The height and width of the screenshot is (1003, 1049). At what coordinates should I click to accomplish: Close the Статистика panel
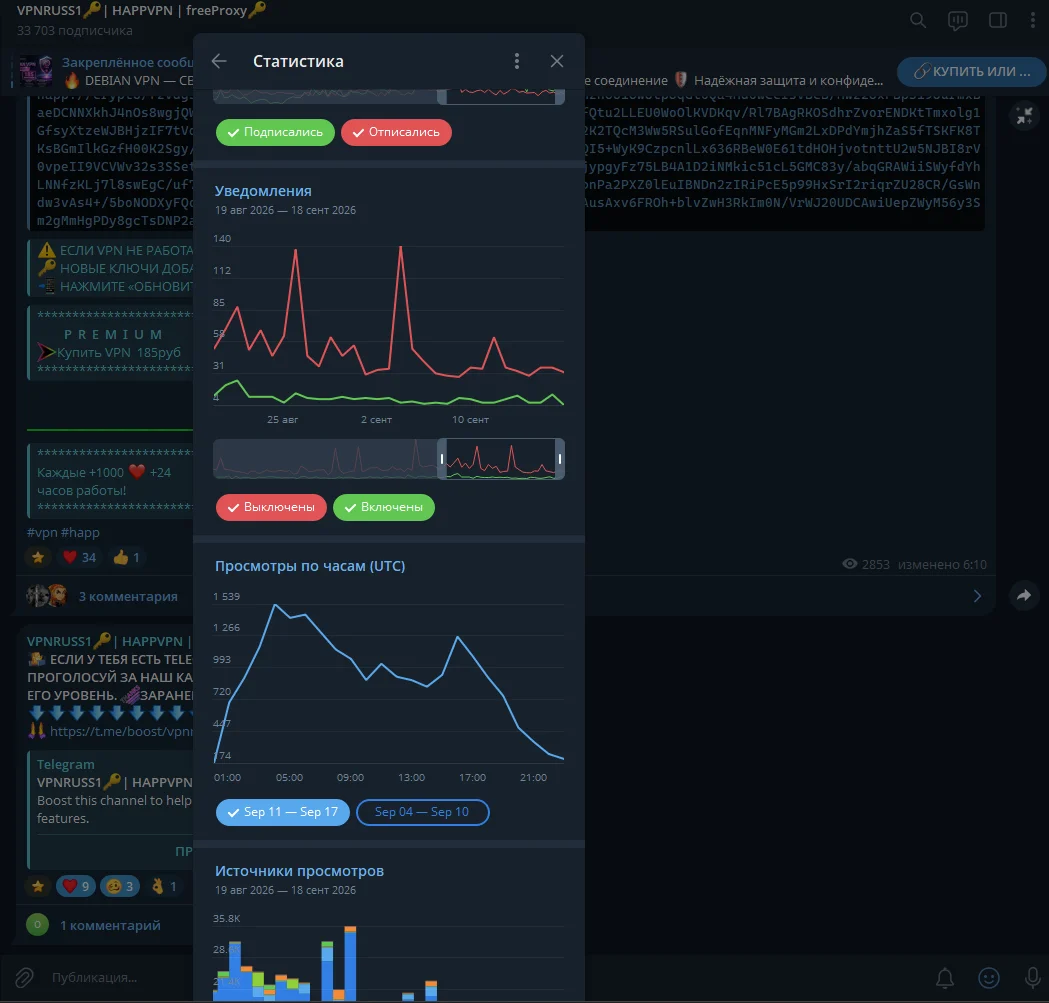point(557,61)
